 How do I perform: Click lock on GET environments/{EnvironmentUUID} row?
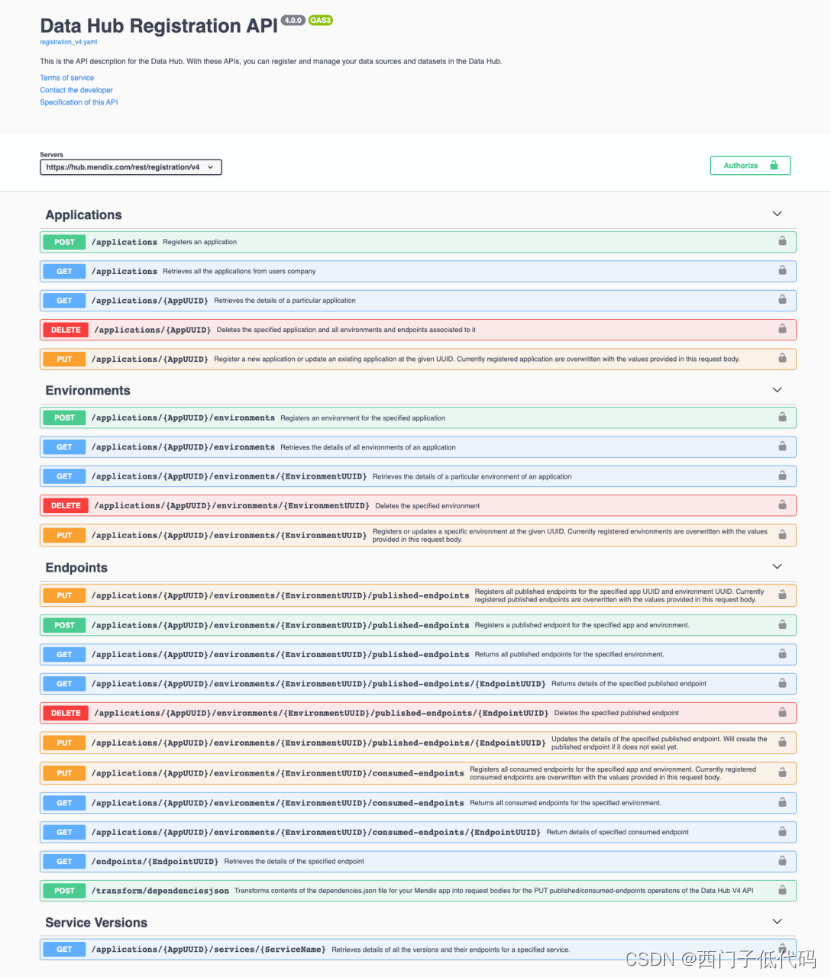782,475
